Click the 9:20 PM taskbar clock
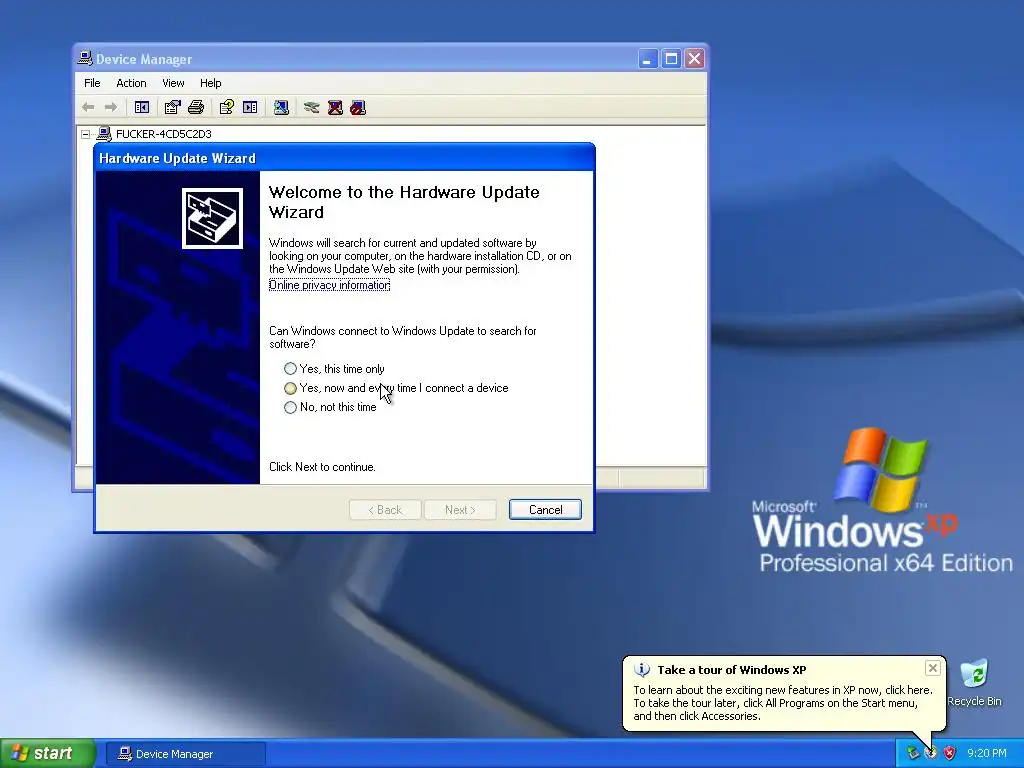Image resolution: width=1024 pixels, height=768 pixels. [987, 753]
